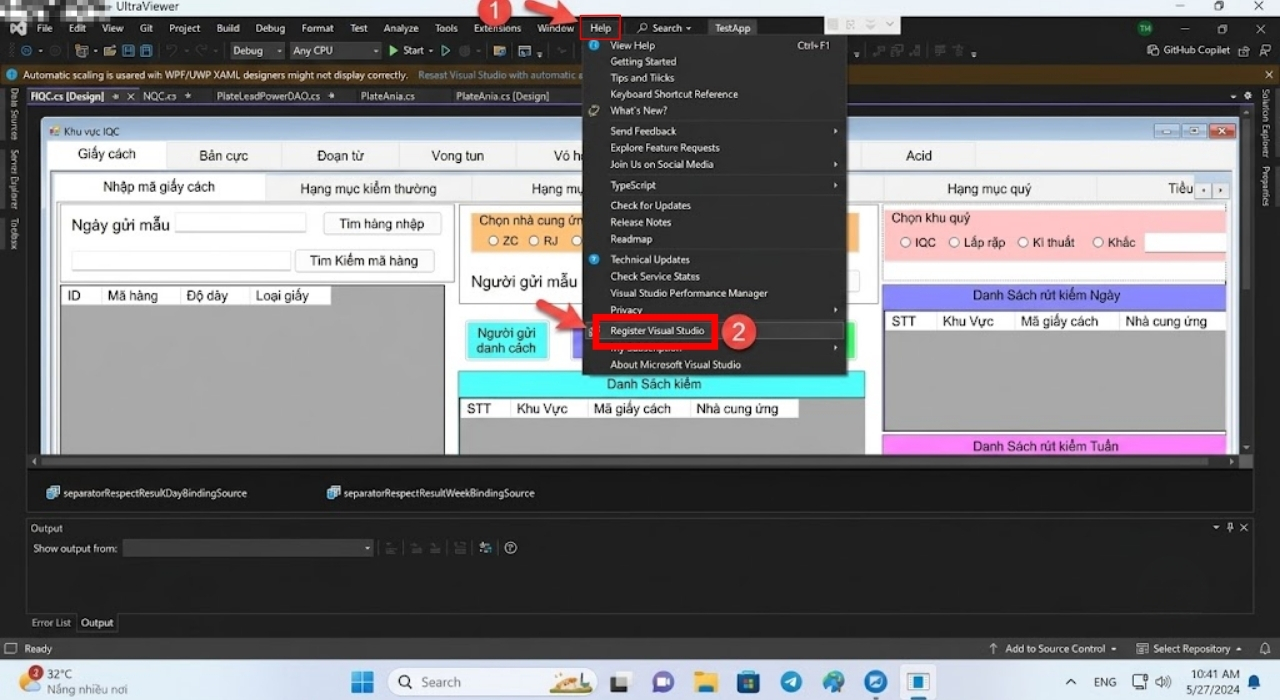Click the designer horizontal scrollbar
Screen dimensions: 1280x700
click(x=640, y=461)
